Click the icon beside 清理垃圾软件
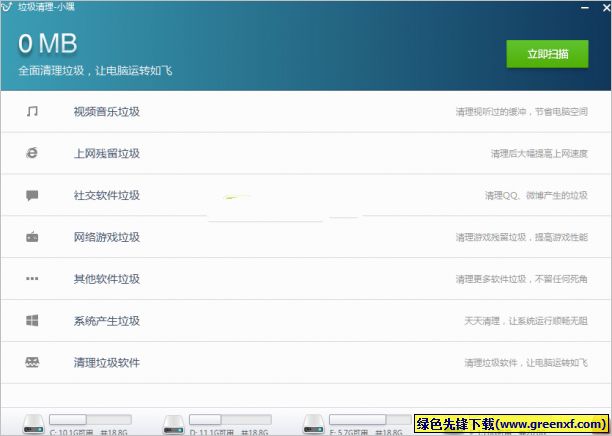612x436 pixels. point(32,362)
